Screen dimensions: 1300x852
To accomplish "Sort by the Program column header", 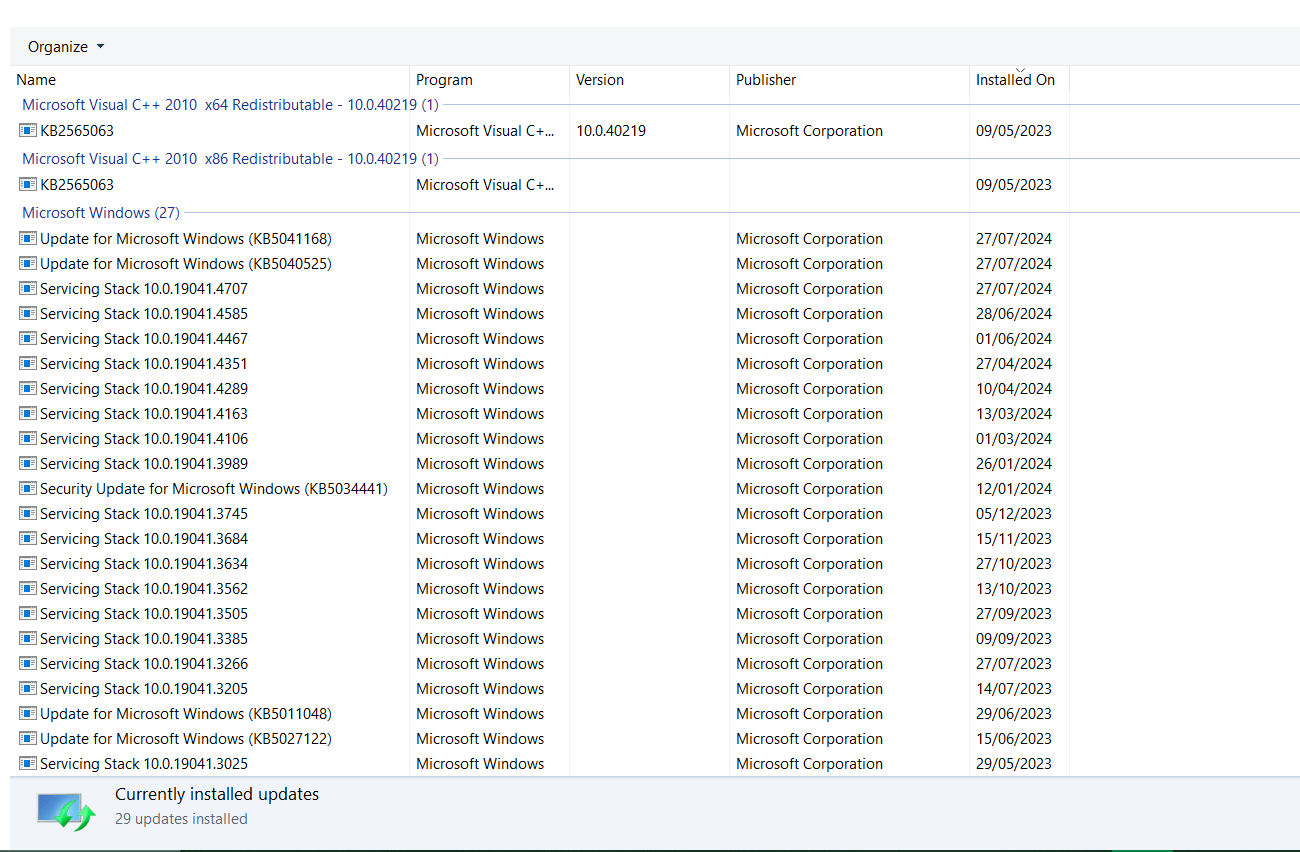I will pos(489,80).
